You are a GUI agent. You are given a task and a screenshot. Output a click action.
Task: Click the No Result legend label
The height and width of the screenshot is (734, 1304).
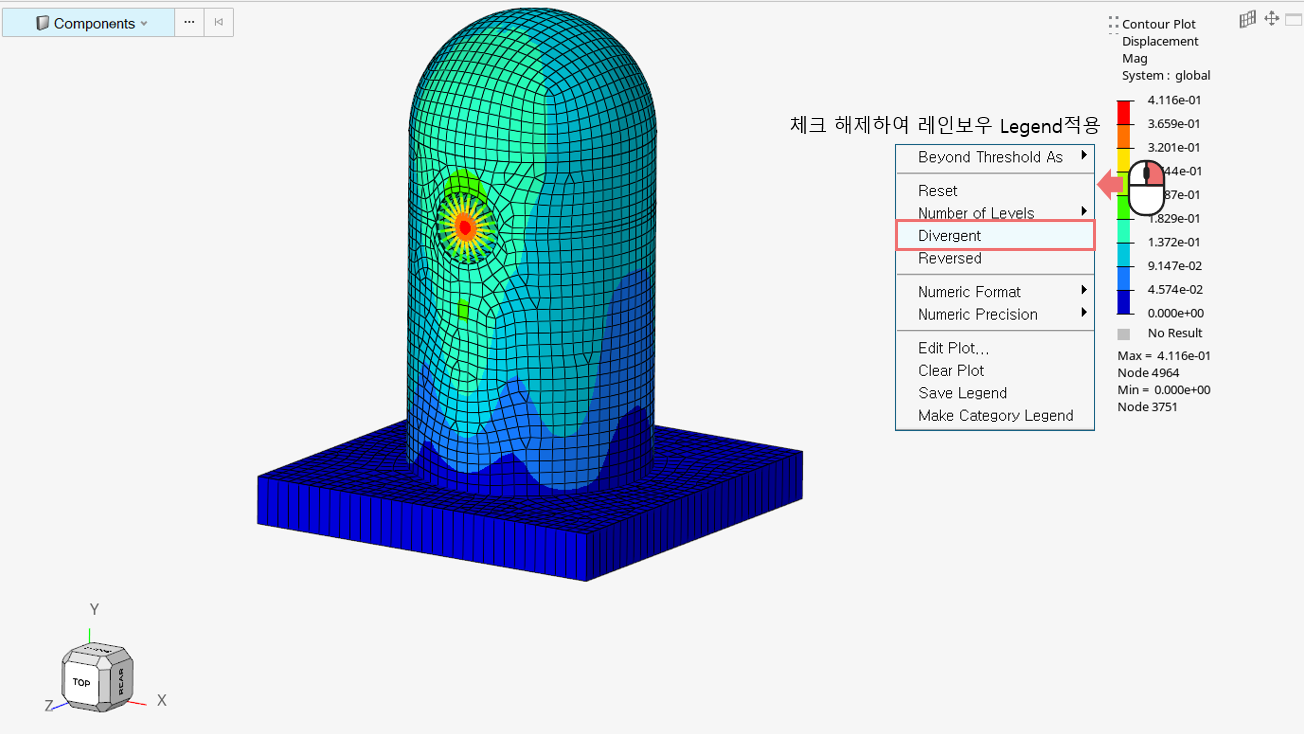coord(1175,333)
